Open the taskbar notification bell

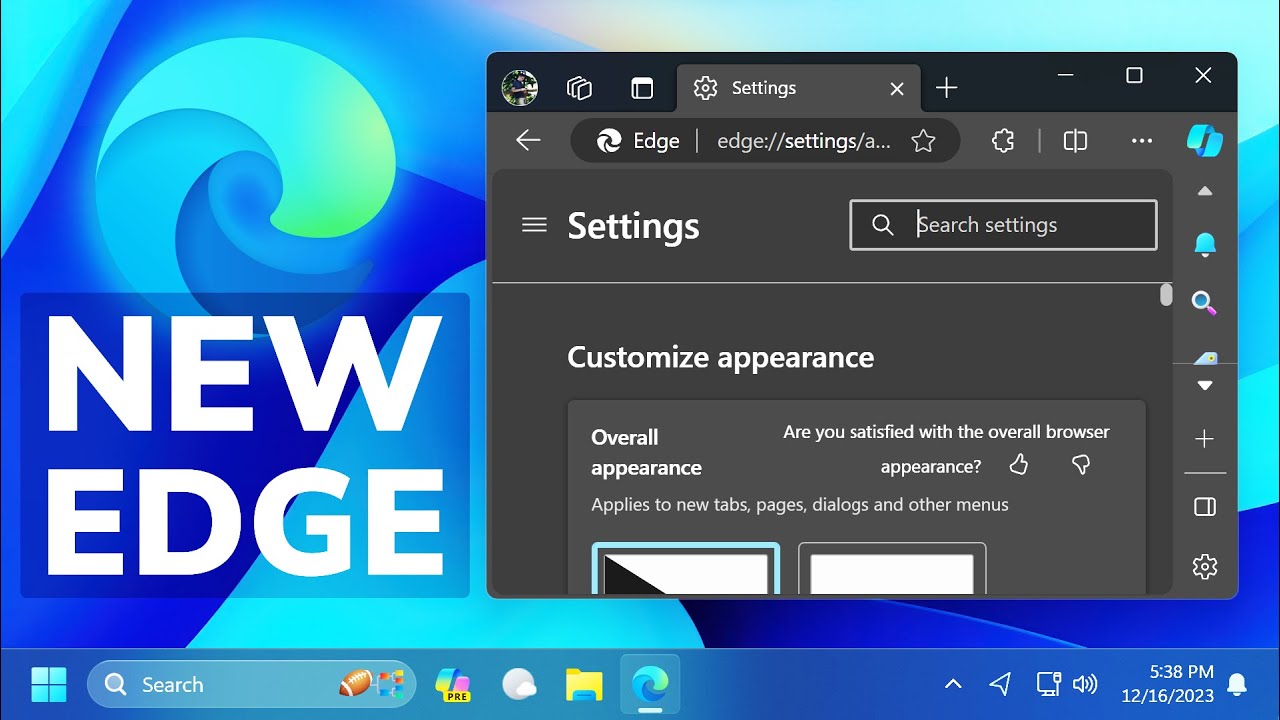pyautogui.click(x=1237, y=685)
